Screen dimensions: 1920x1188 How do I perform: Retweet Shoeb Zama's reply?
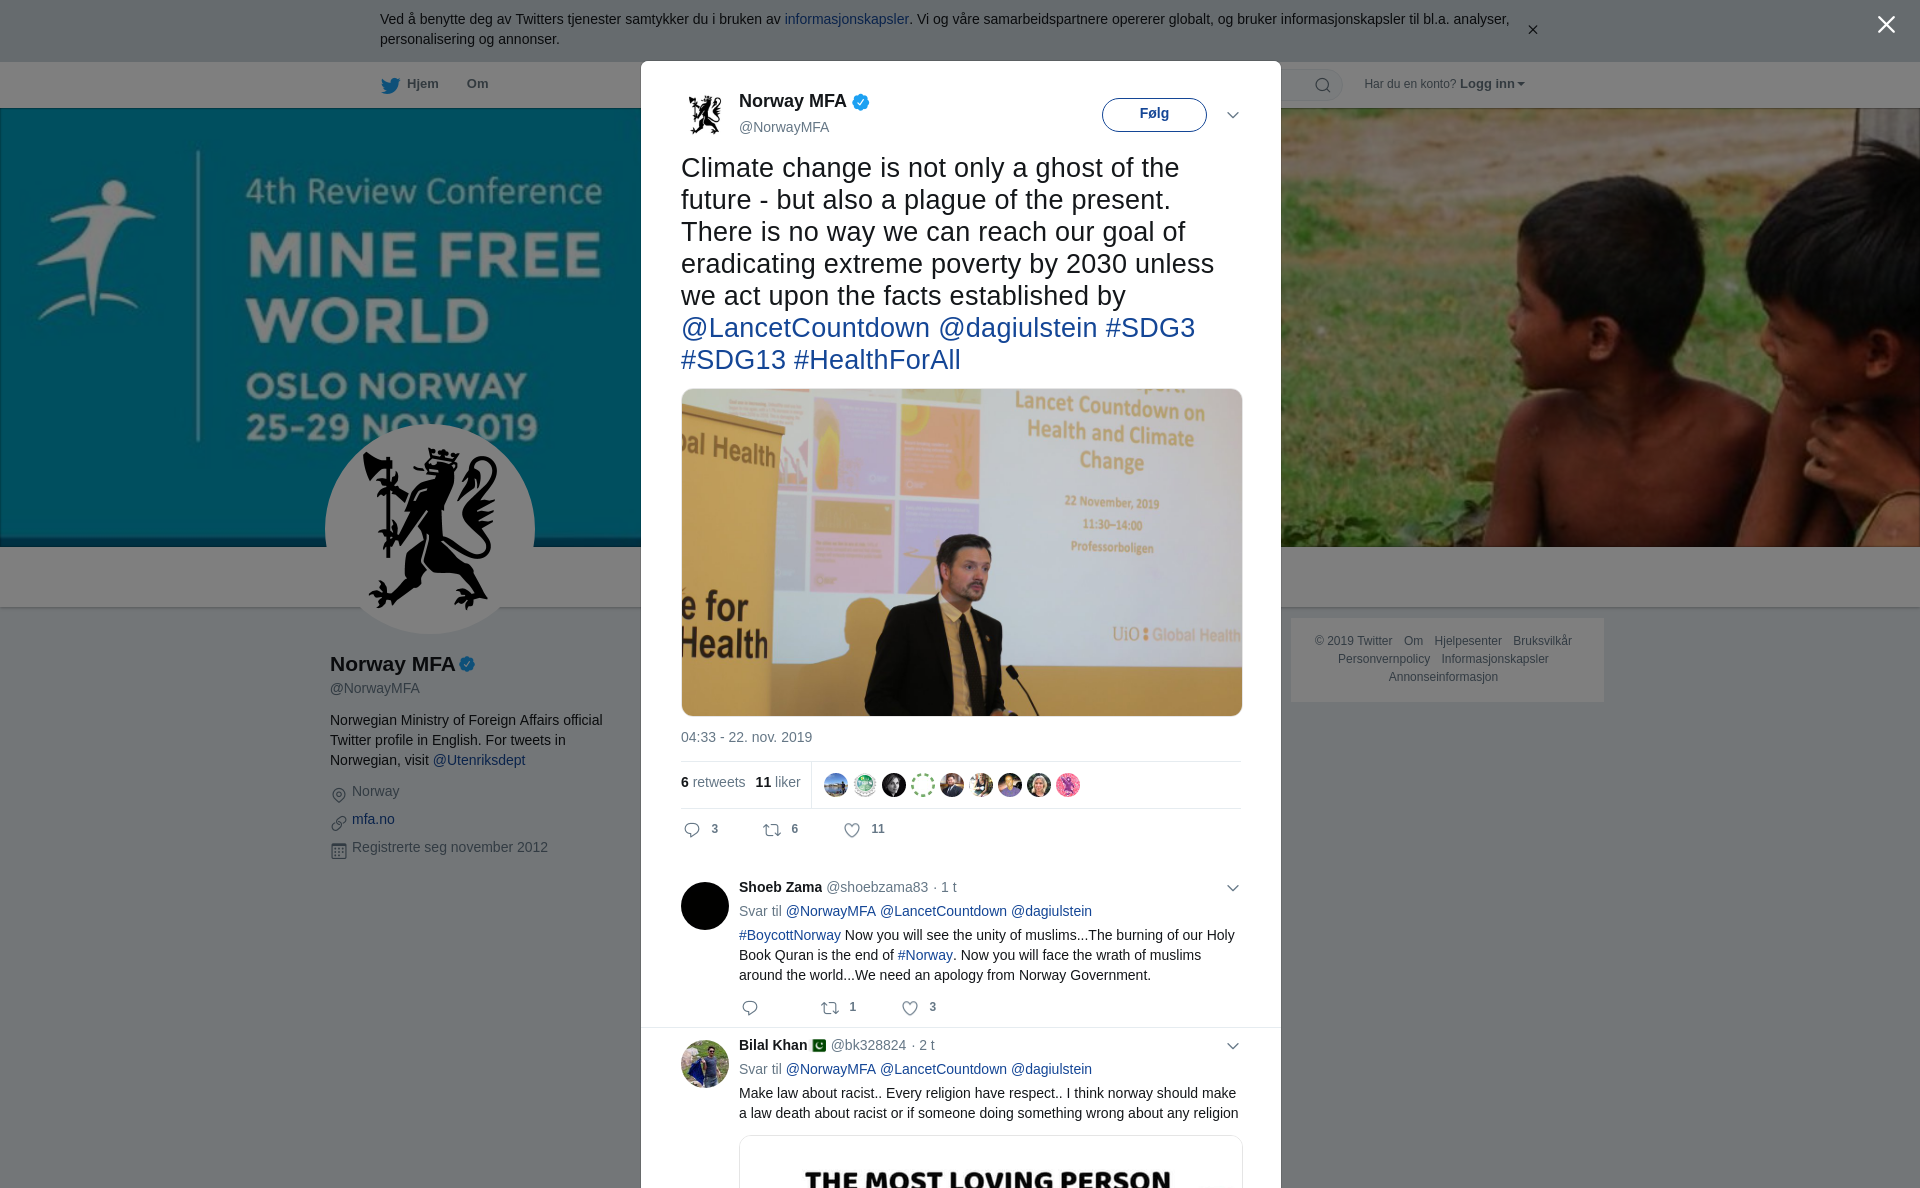830,1008
